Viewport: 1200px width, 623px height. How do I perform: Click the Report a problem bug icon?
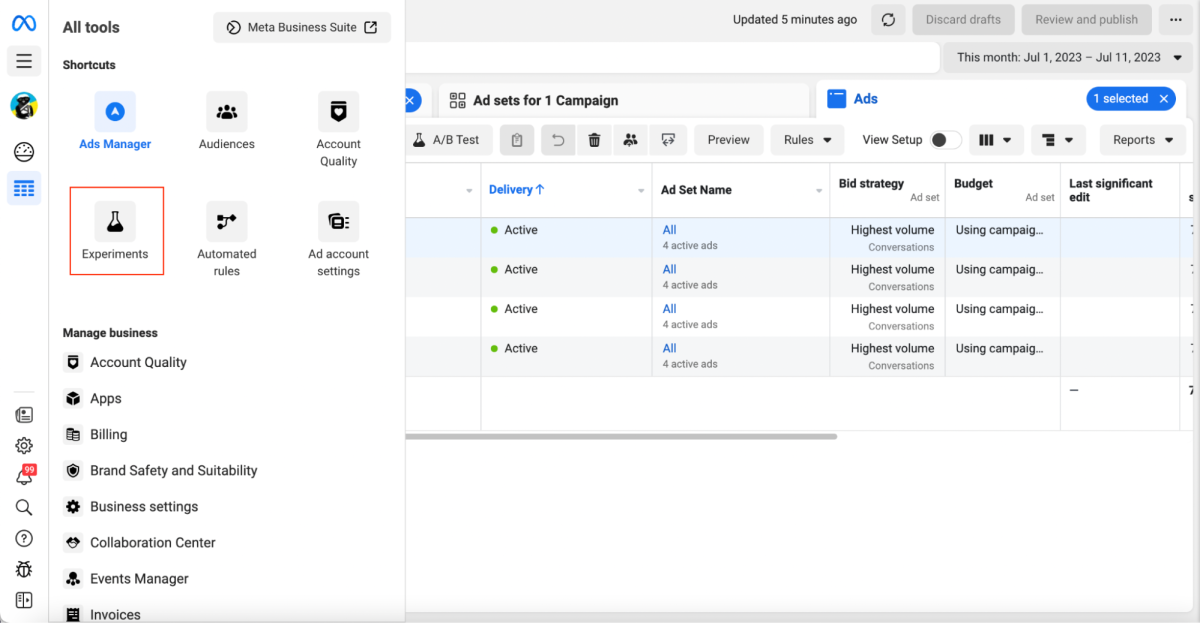24,569
